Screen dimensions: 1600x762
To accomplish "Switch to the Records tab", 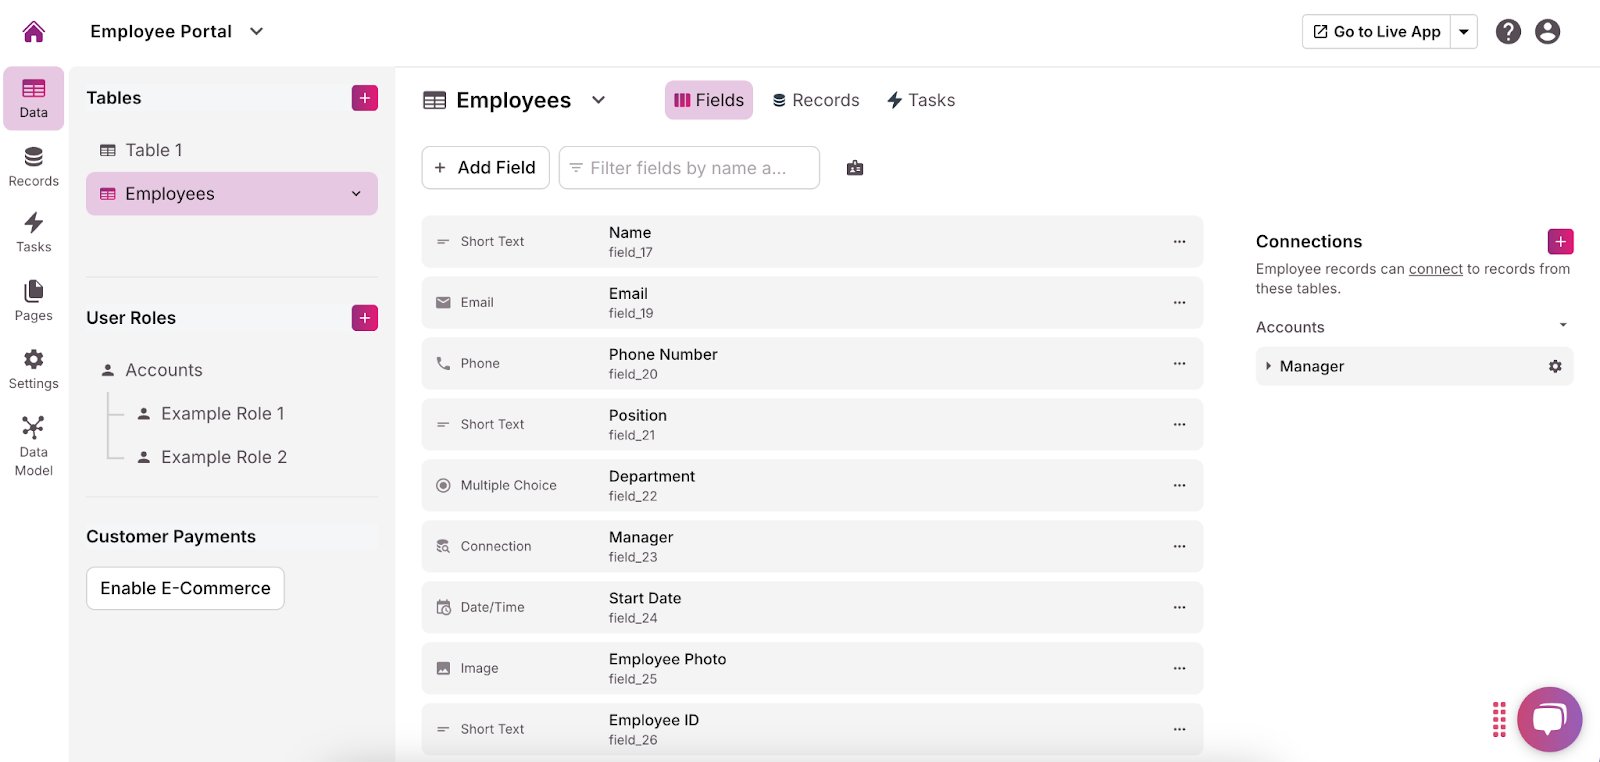I will click(x=816, y=100).
